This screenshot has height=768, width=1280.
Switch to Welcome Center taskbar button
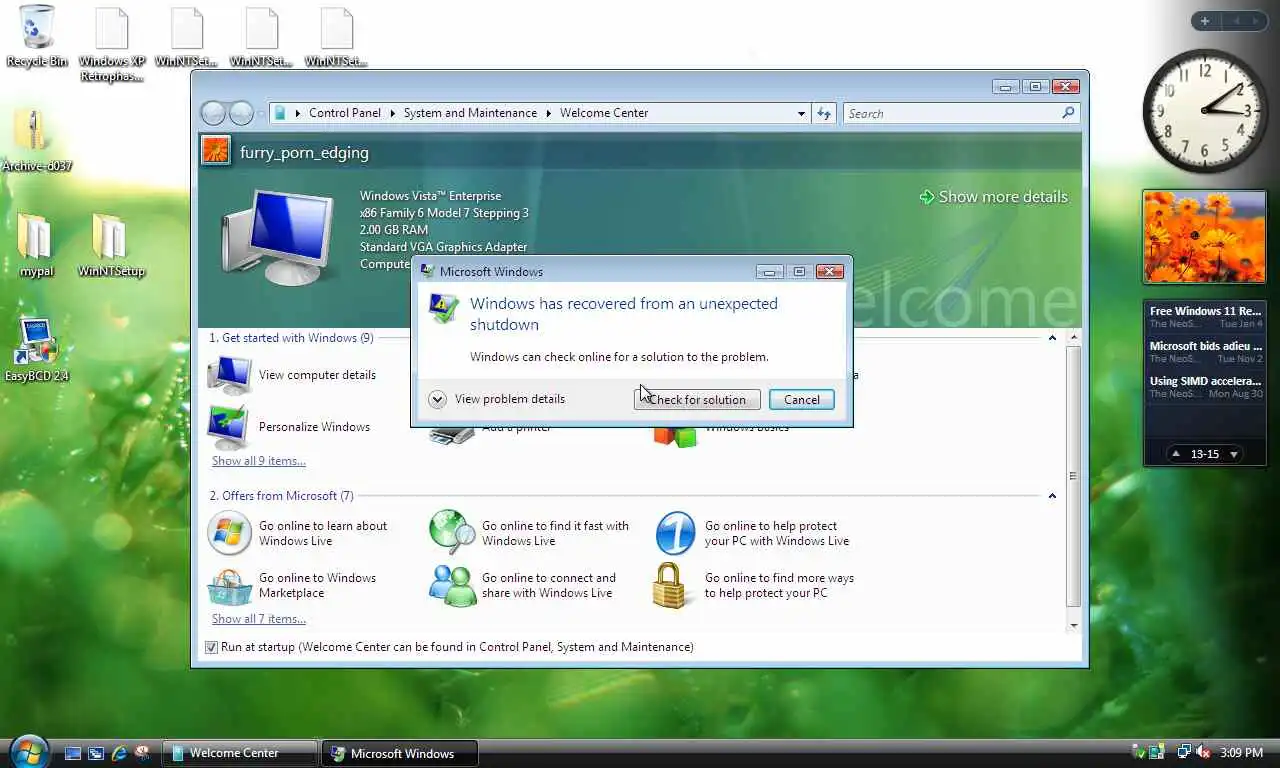(240, 753)
